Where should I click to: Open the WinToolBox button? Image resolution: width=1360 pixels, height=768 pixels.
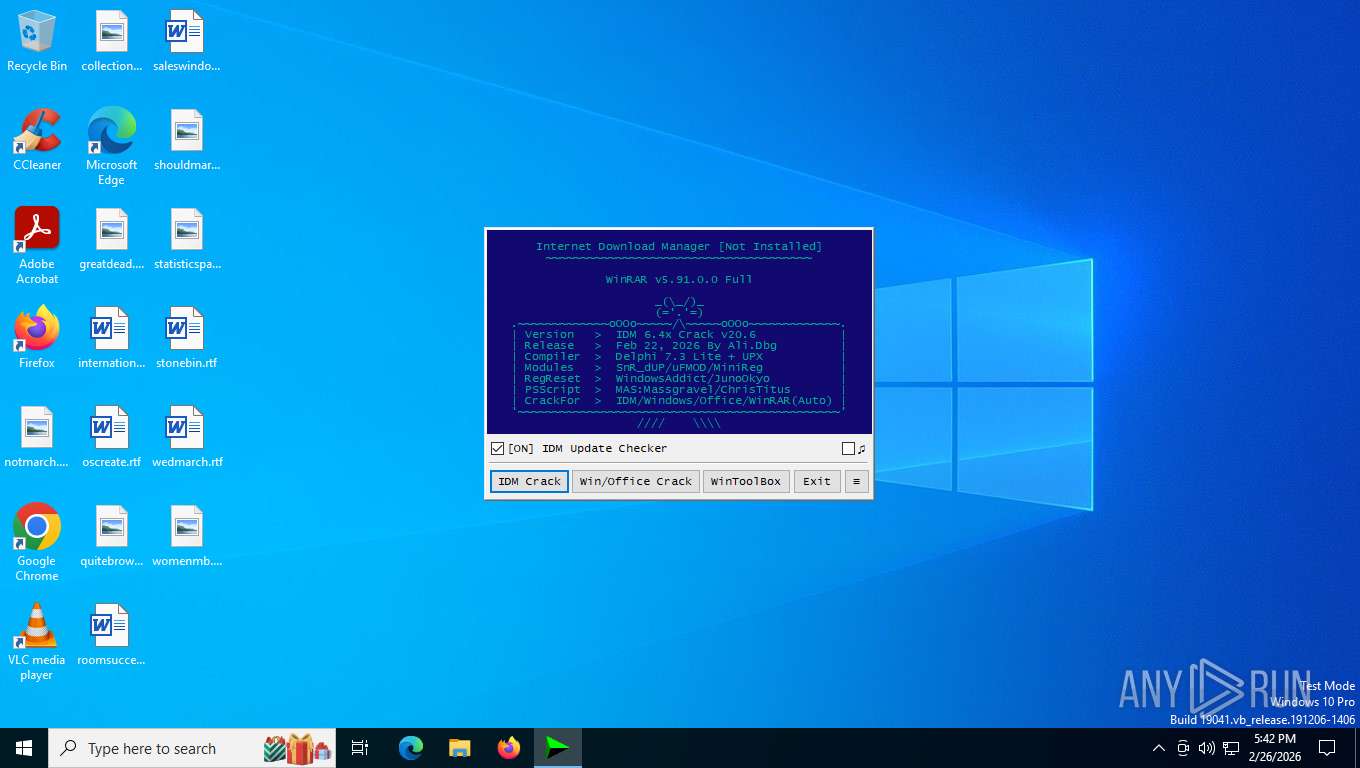746,481
